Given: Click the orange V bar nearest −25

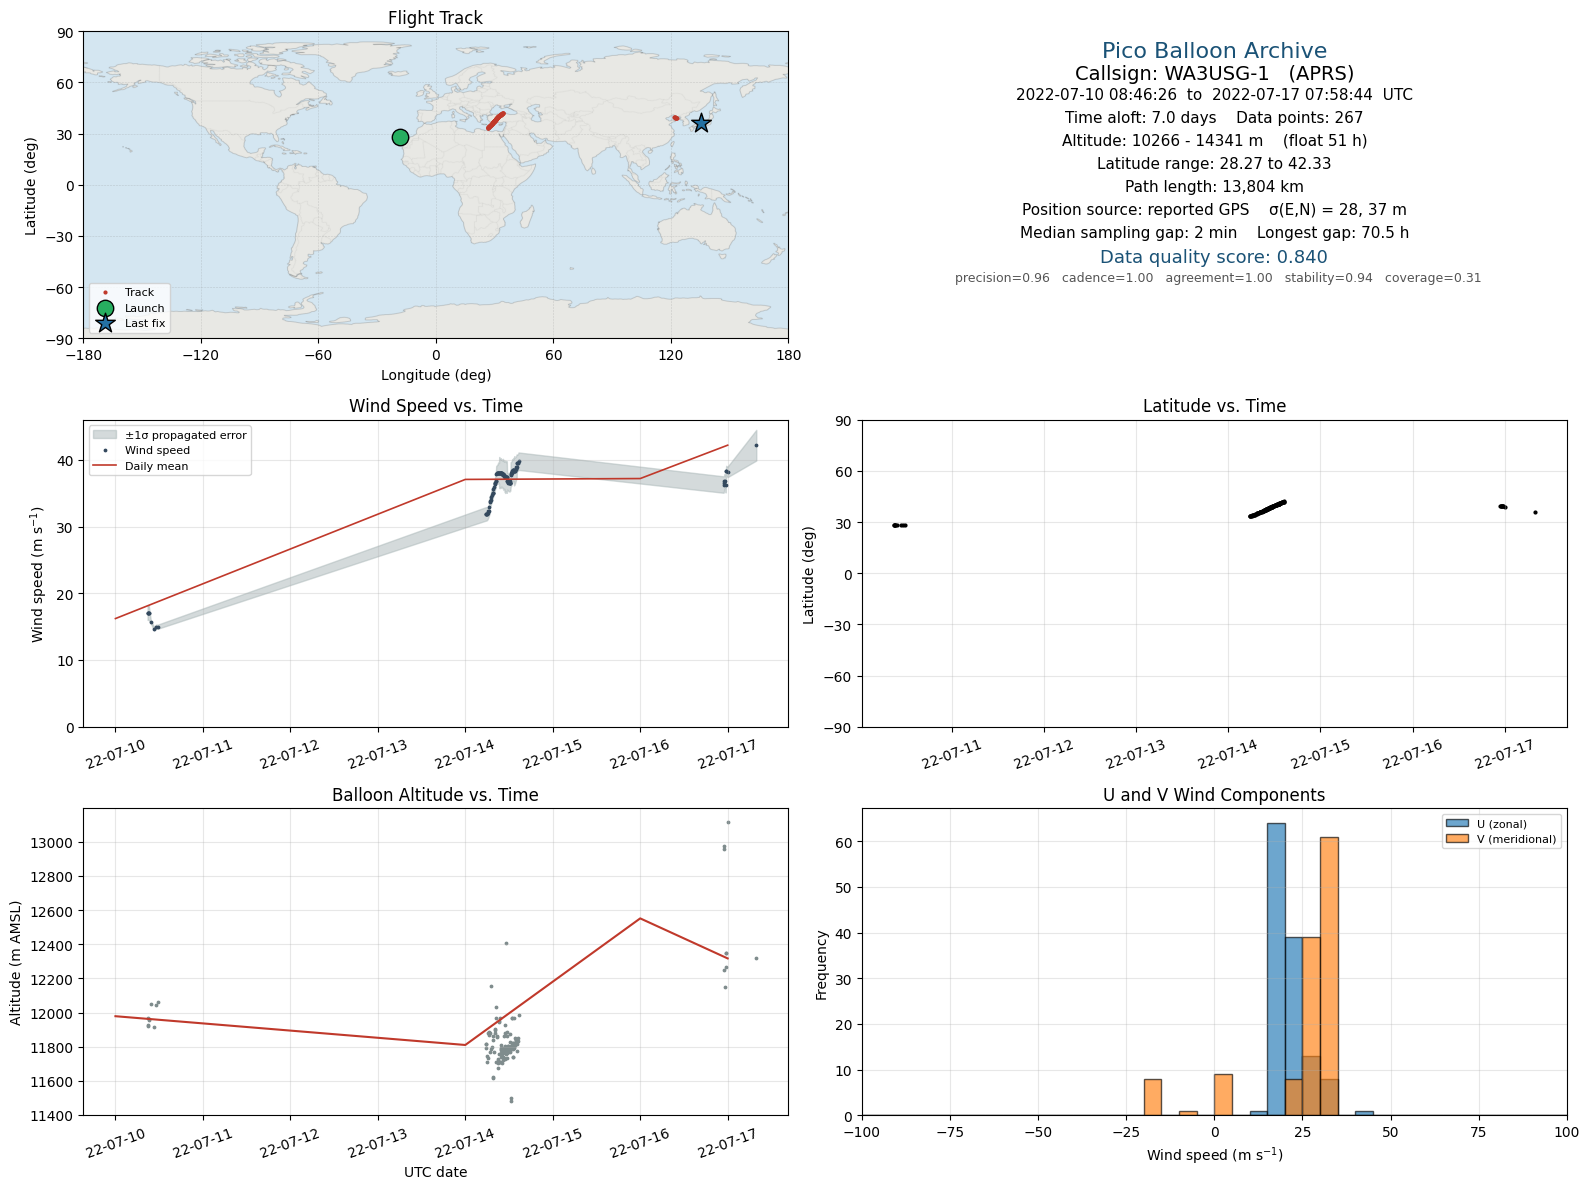Looking at the screenshot, I should [x=1153, y=1097].
